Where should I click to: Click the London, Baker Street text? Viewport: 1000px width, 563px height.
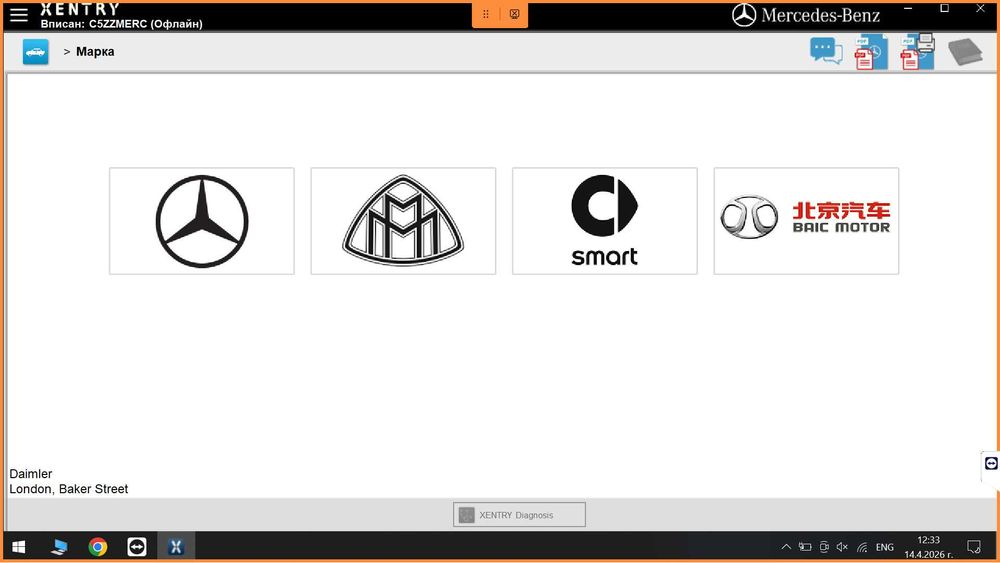69,489
